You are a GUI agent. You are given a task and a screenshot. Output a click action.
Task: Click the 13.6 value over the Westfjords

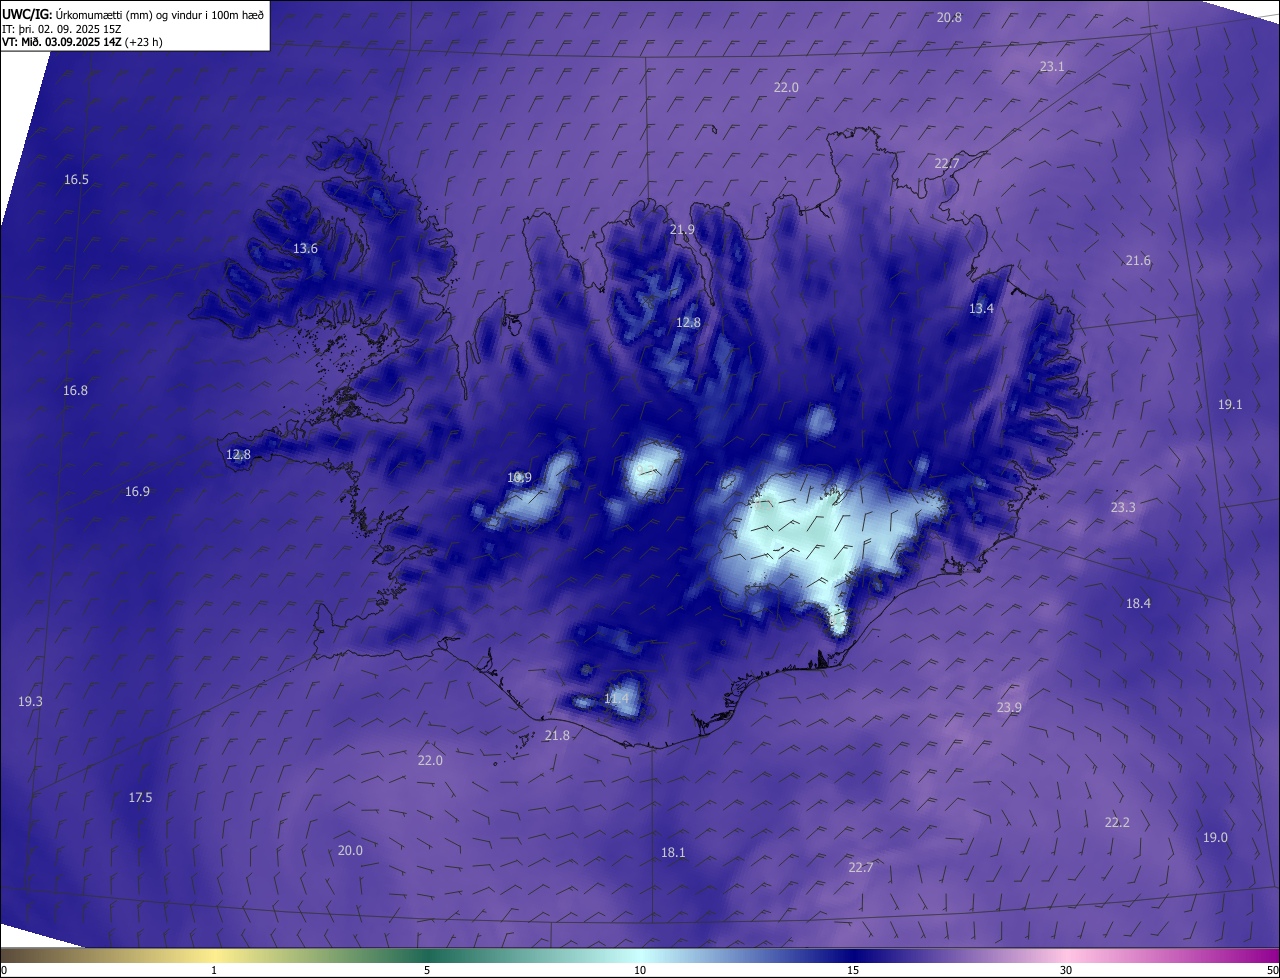click(305, 249)
